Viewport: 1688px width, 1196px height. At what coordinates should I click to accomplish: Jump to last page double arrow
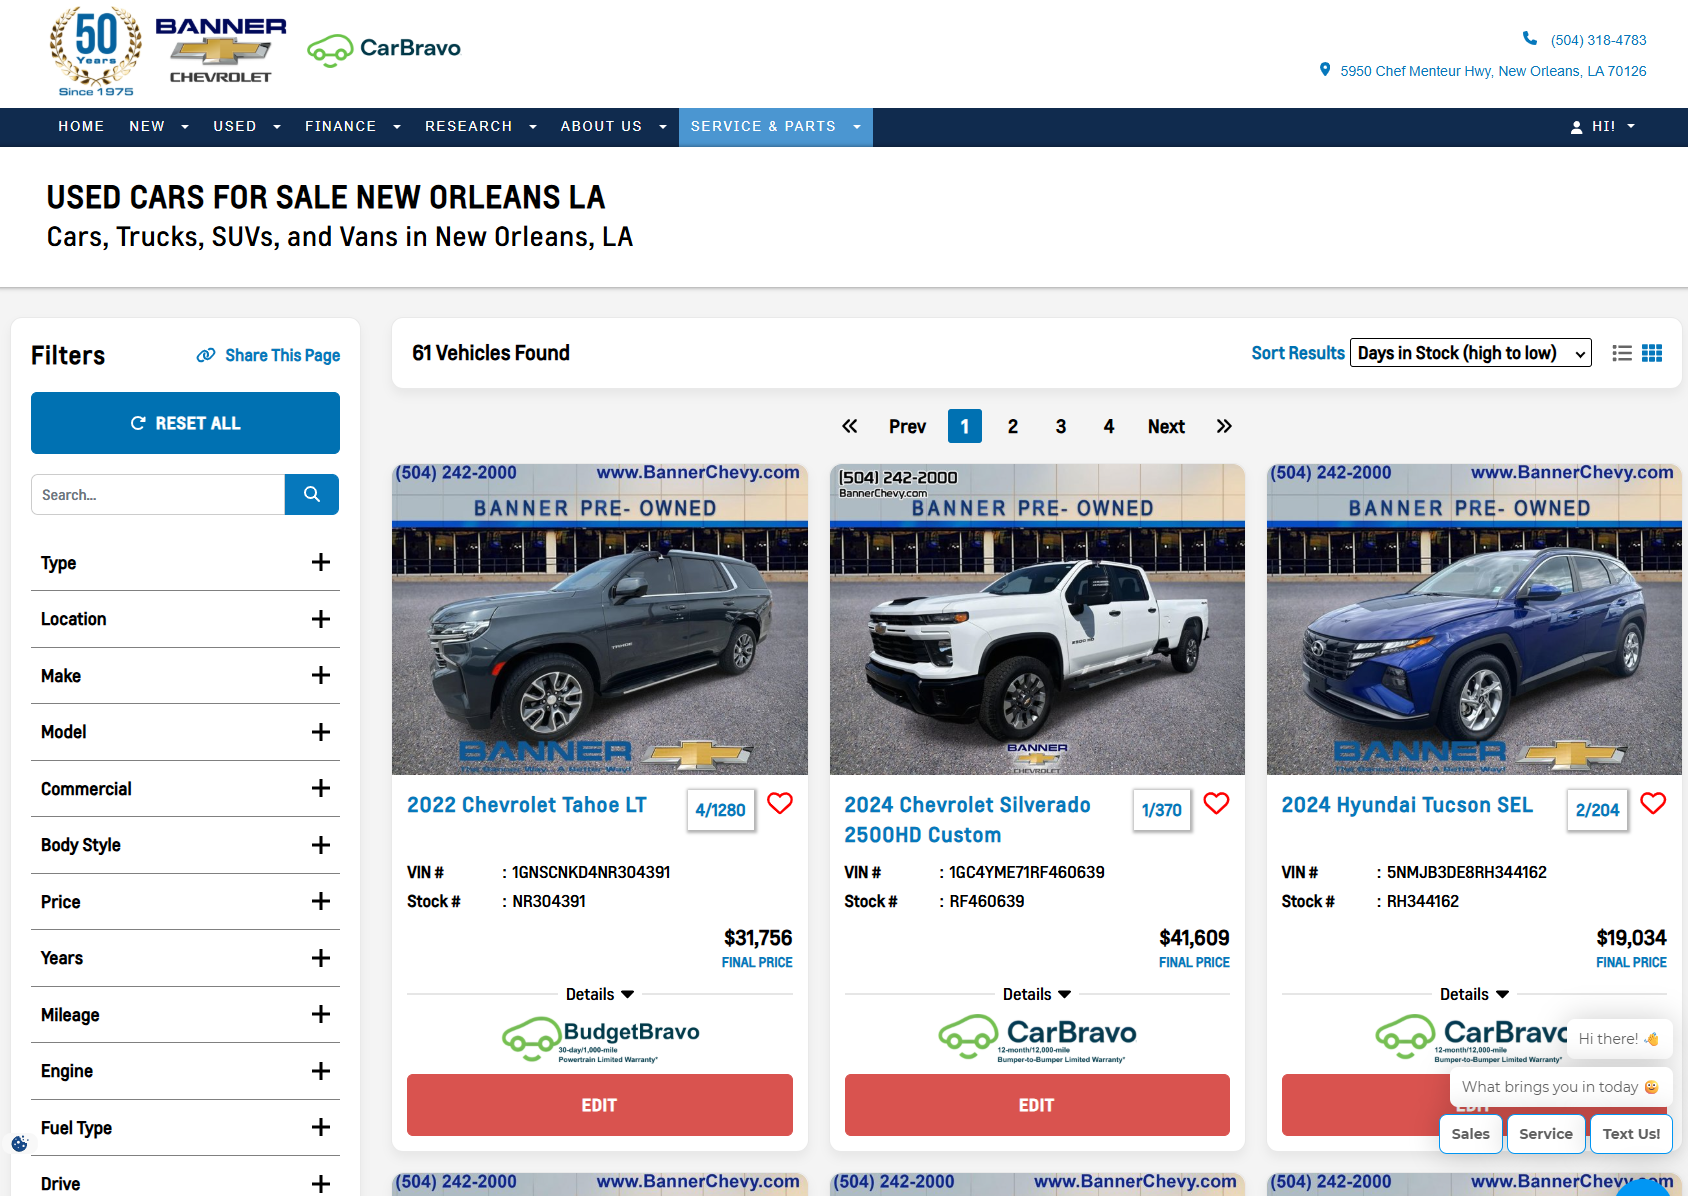(1224, 426)
